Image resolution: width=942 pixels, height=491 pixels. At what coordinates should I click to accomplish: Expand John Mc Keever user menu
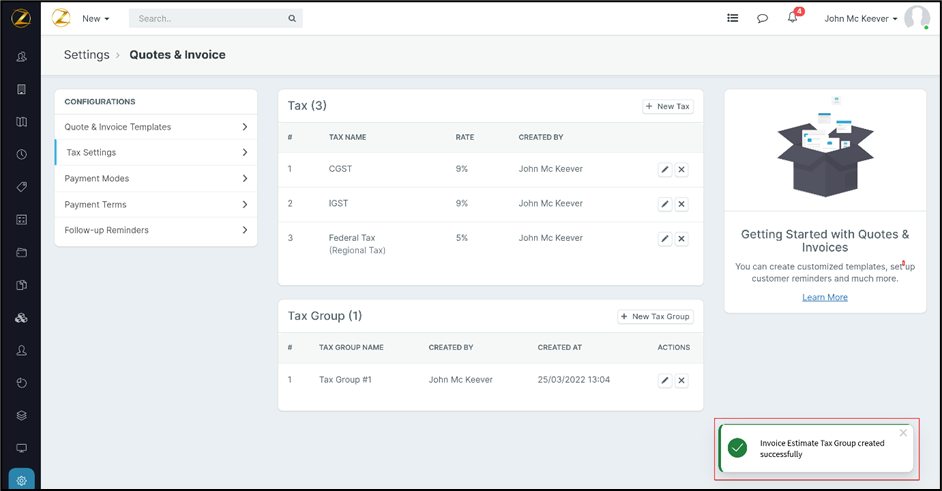(861, 18)
